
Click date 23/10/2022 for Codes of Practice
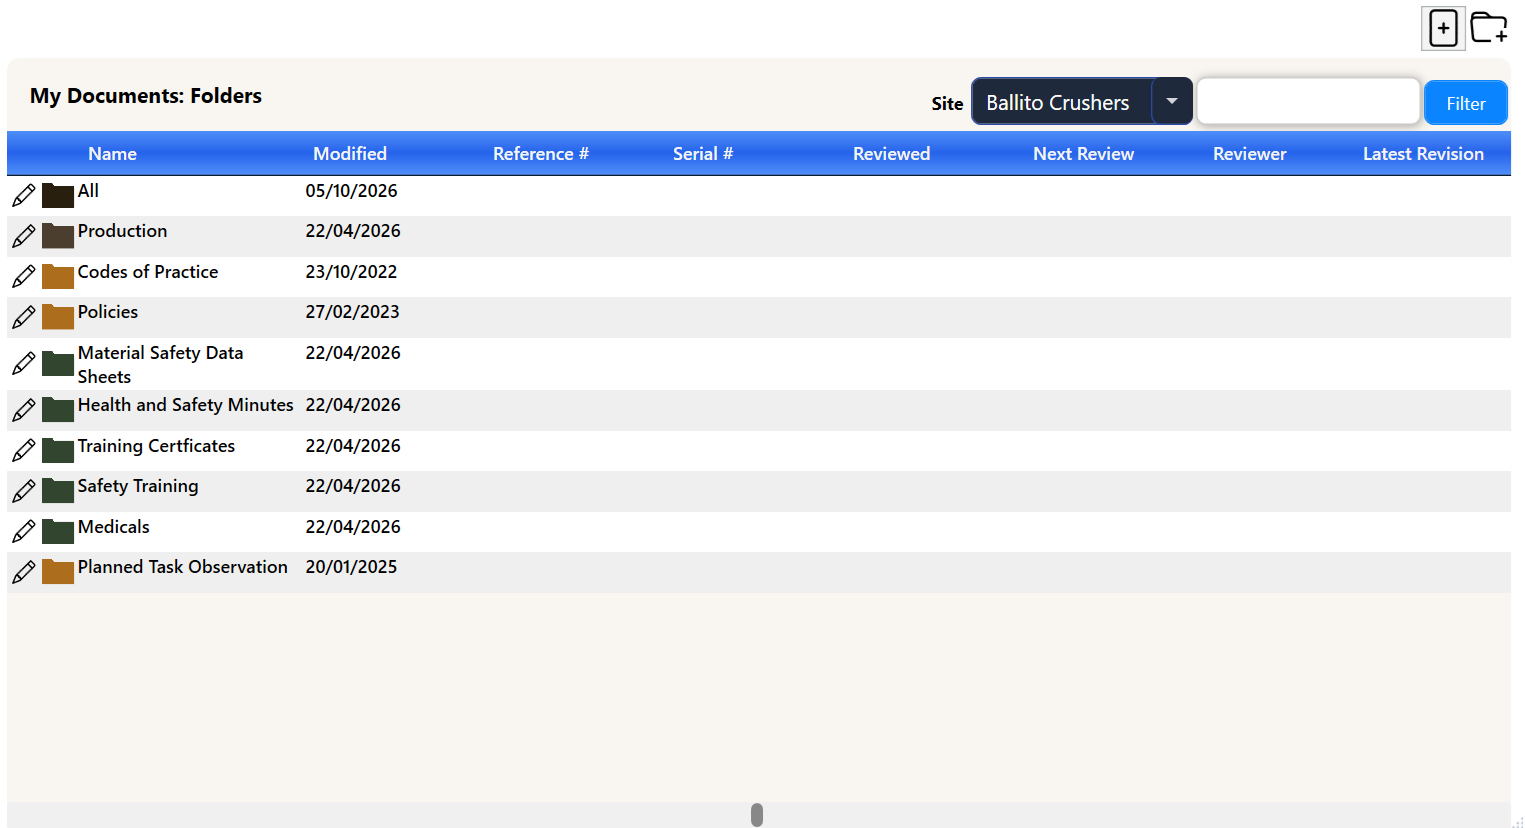351,272
